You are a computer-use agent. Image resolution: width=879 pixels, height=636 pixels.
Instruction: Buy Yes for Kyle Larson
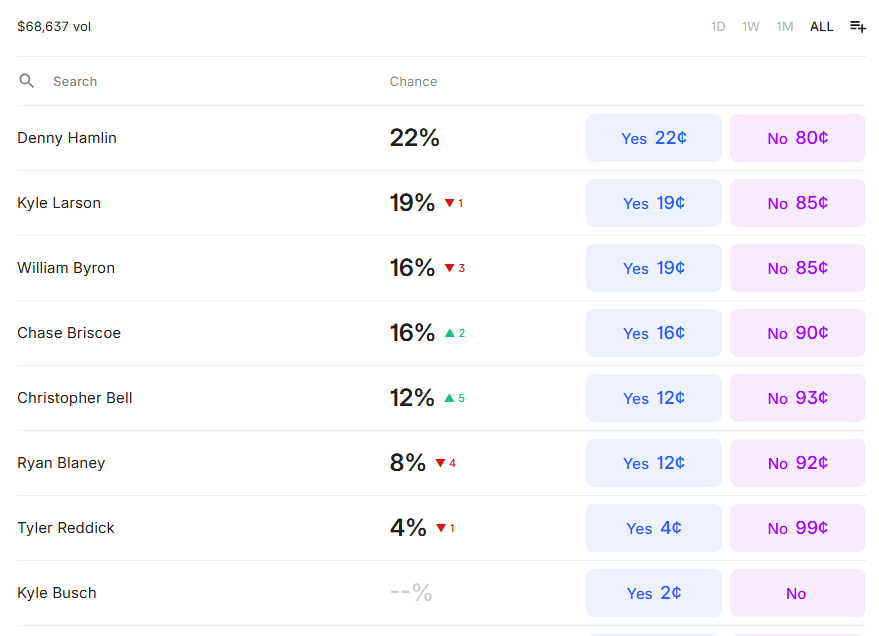654,203
